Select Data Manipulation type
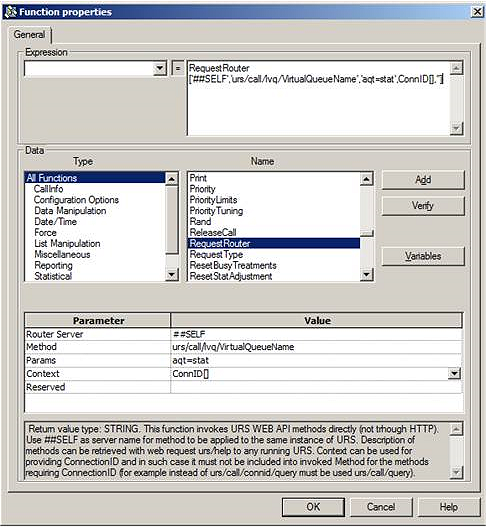Image resolution: width=486 pixels, height=527 pixels. [70, 211]
